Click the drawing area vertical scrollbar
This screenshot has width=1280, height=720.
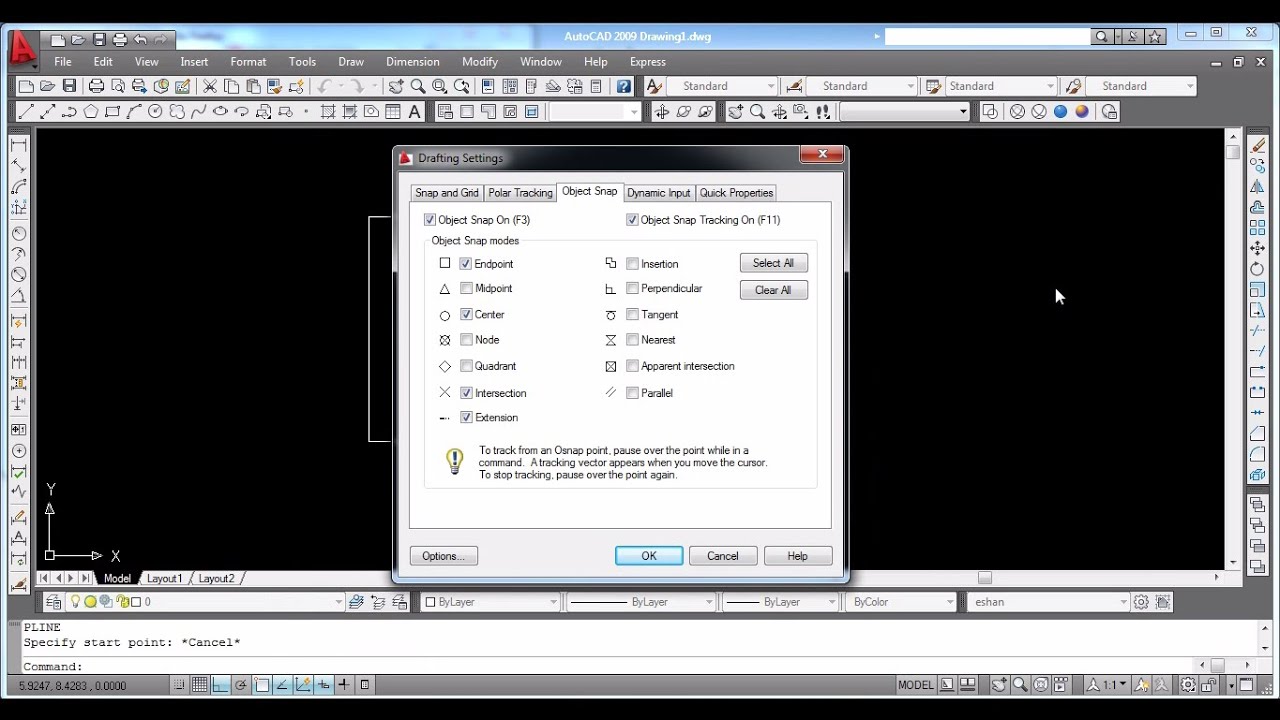click(x=1233, y=350)
